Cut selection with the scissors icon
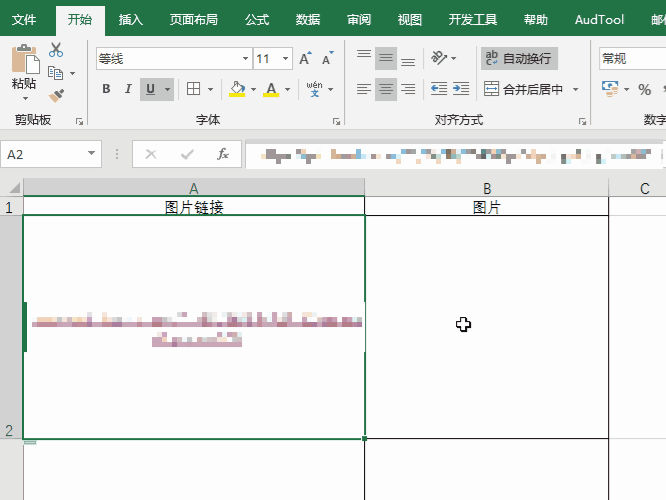666x500 pixels. click(56, 50)
